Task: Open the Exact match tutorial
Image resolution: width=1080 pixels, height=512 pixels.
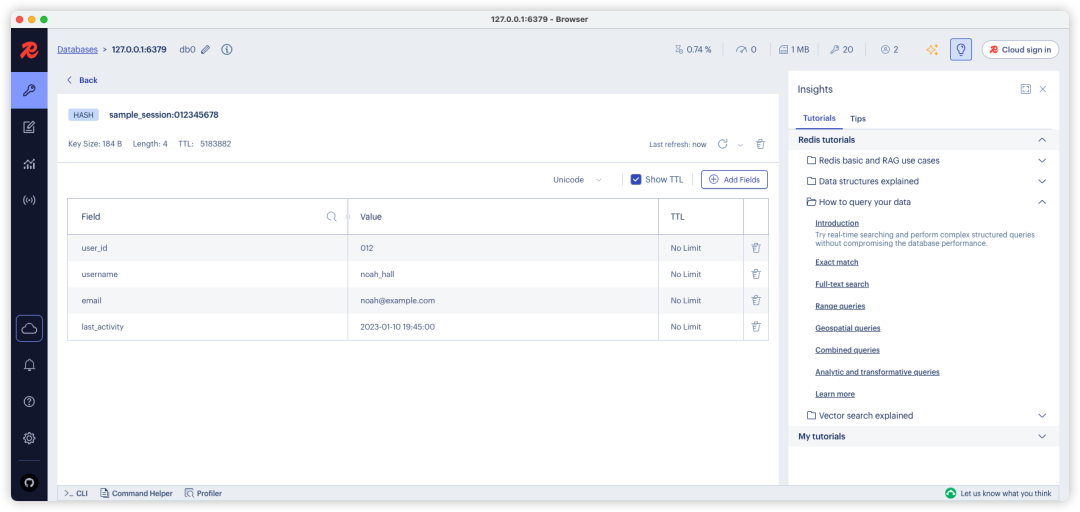Action: (x=837, y=263)
